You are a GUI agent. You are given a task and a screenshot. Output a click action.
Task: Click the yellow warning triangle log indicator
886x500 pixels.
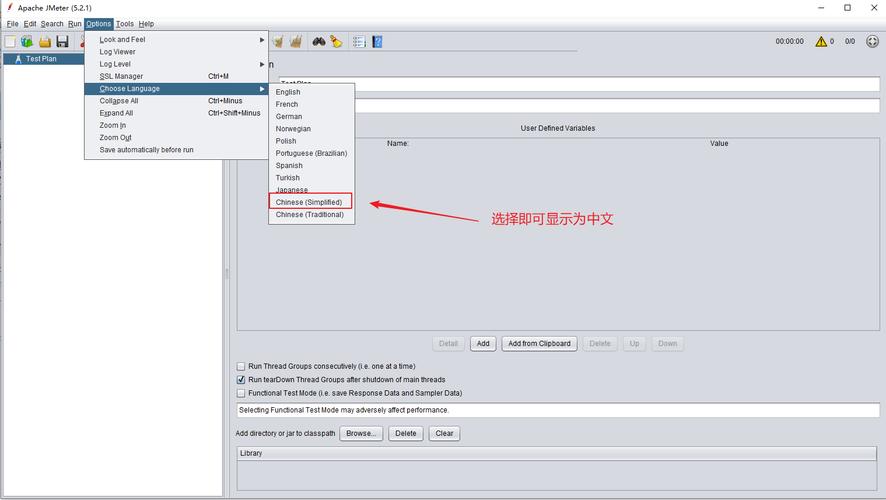pyautogui.click(x=821, y=41)
